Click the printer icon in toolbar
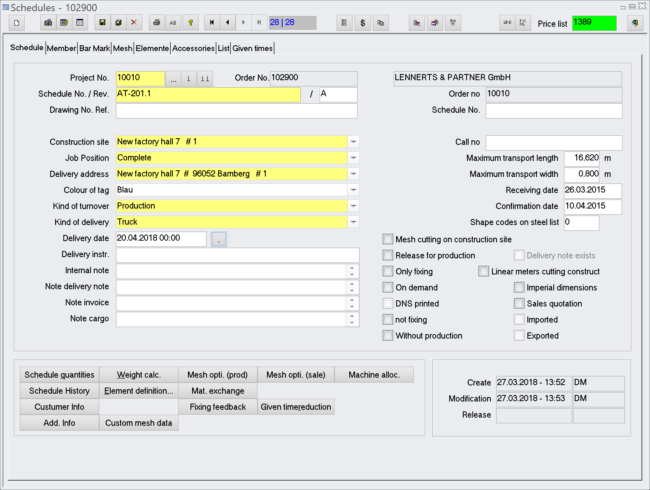This screenshot has width=650, height=490. click(x=156, y=22)
